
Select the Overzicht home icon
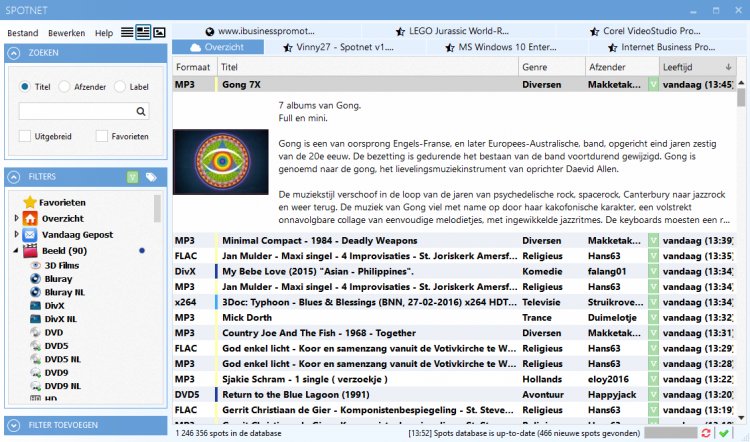tap(30, 219)
